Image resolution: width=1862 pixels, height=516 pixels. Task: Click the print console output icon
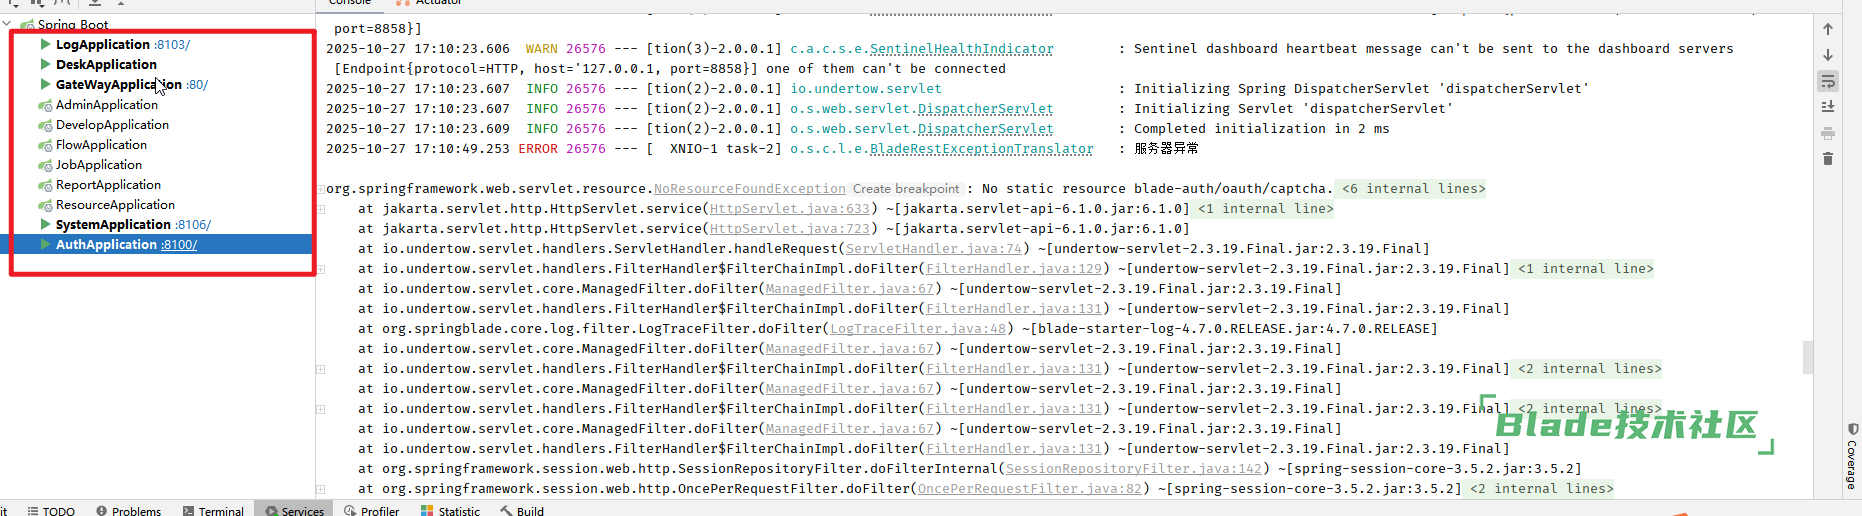coord(1827,133)
